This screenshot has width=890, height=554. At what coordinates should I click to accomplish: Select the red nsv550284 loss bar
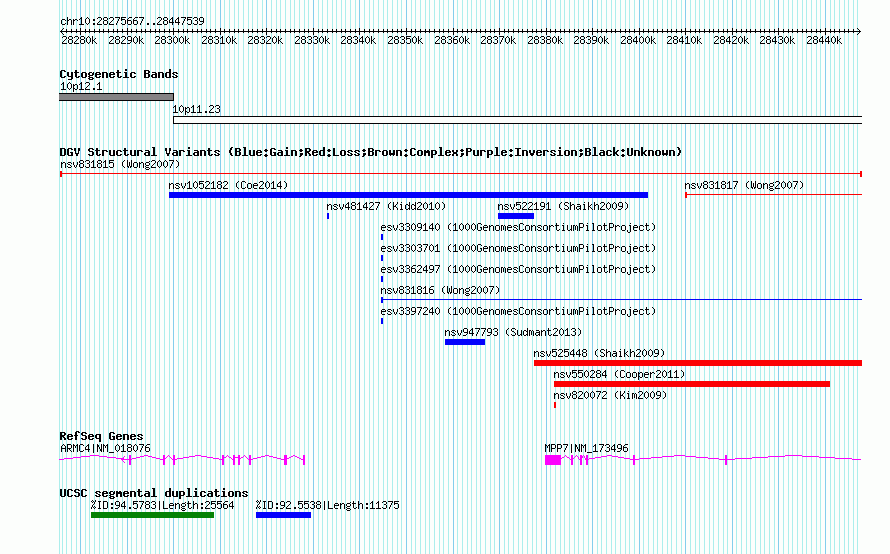tap(692, 384)
